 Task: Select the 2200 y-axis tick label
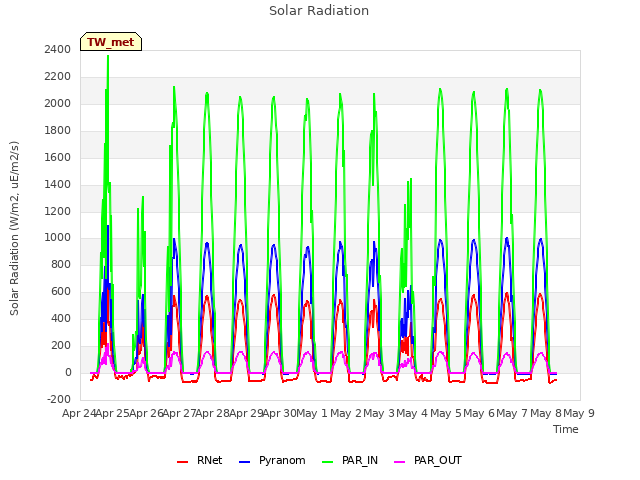[58, 76]
